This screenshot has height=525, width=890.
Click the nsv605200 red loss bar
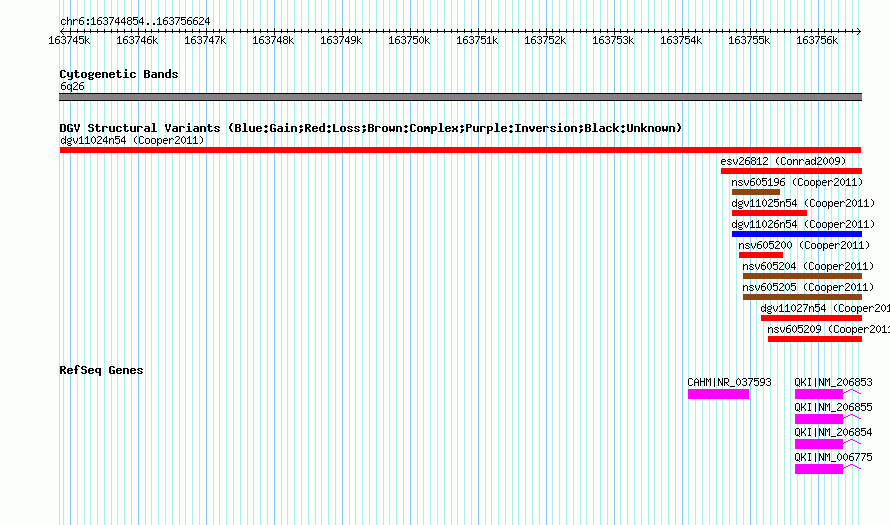tap(761, 255)
